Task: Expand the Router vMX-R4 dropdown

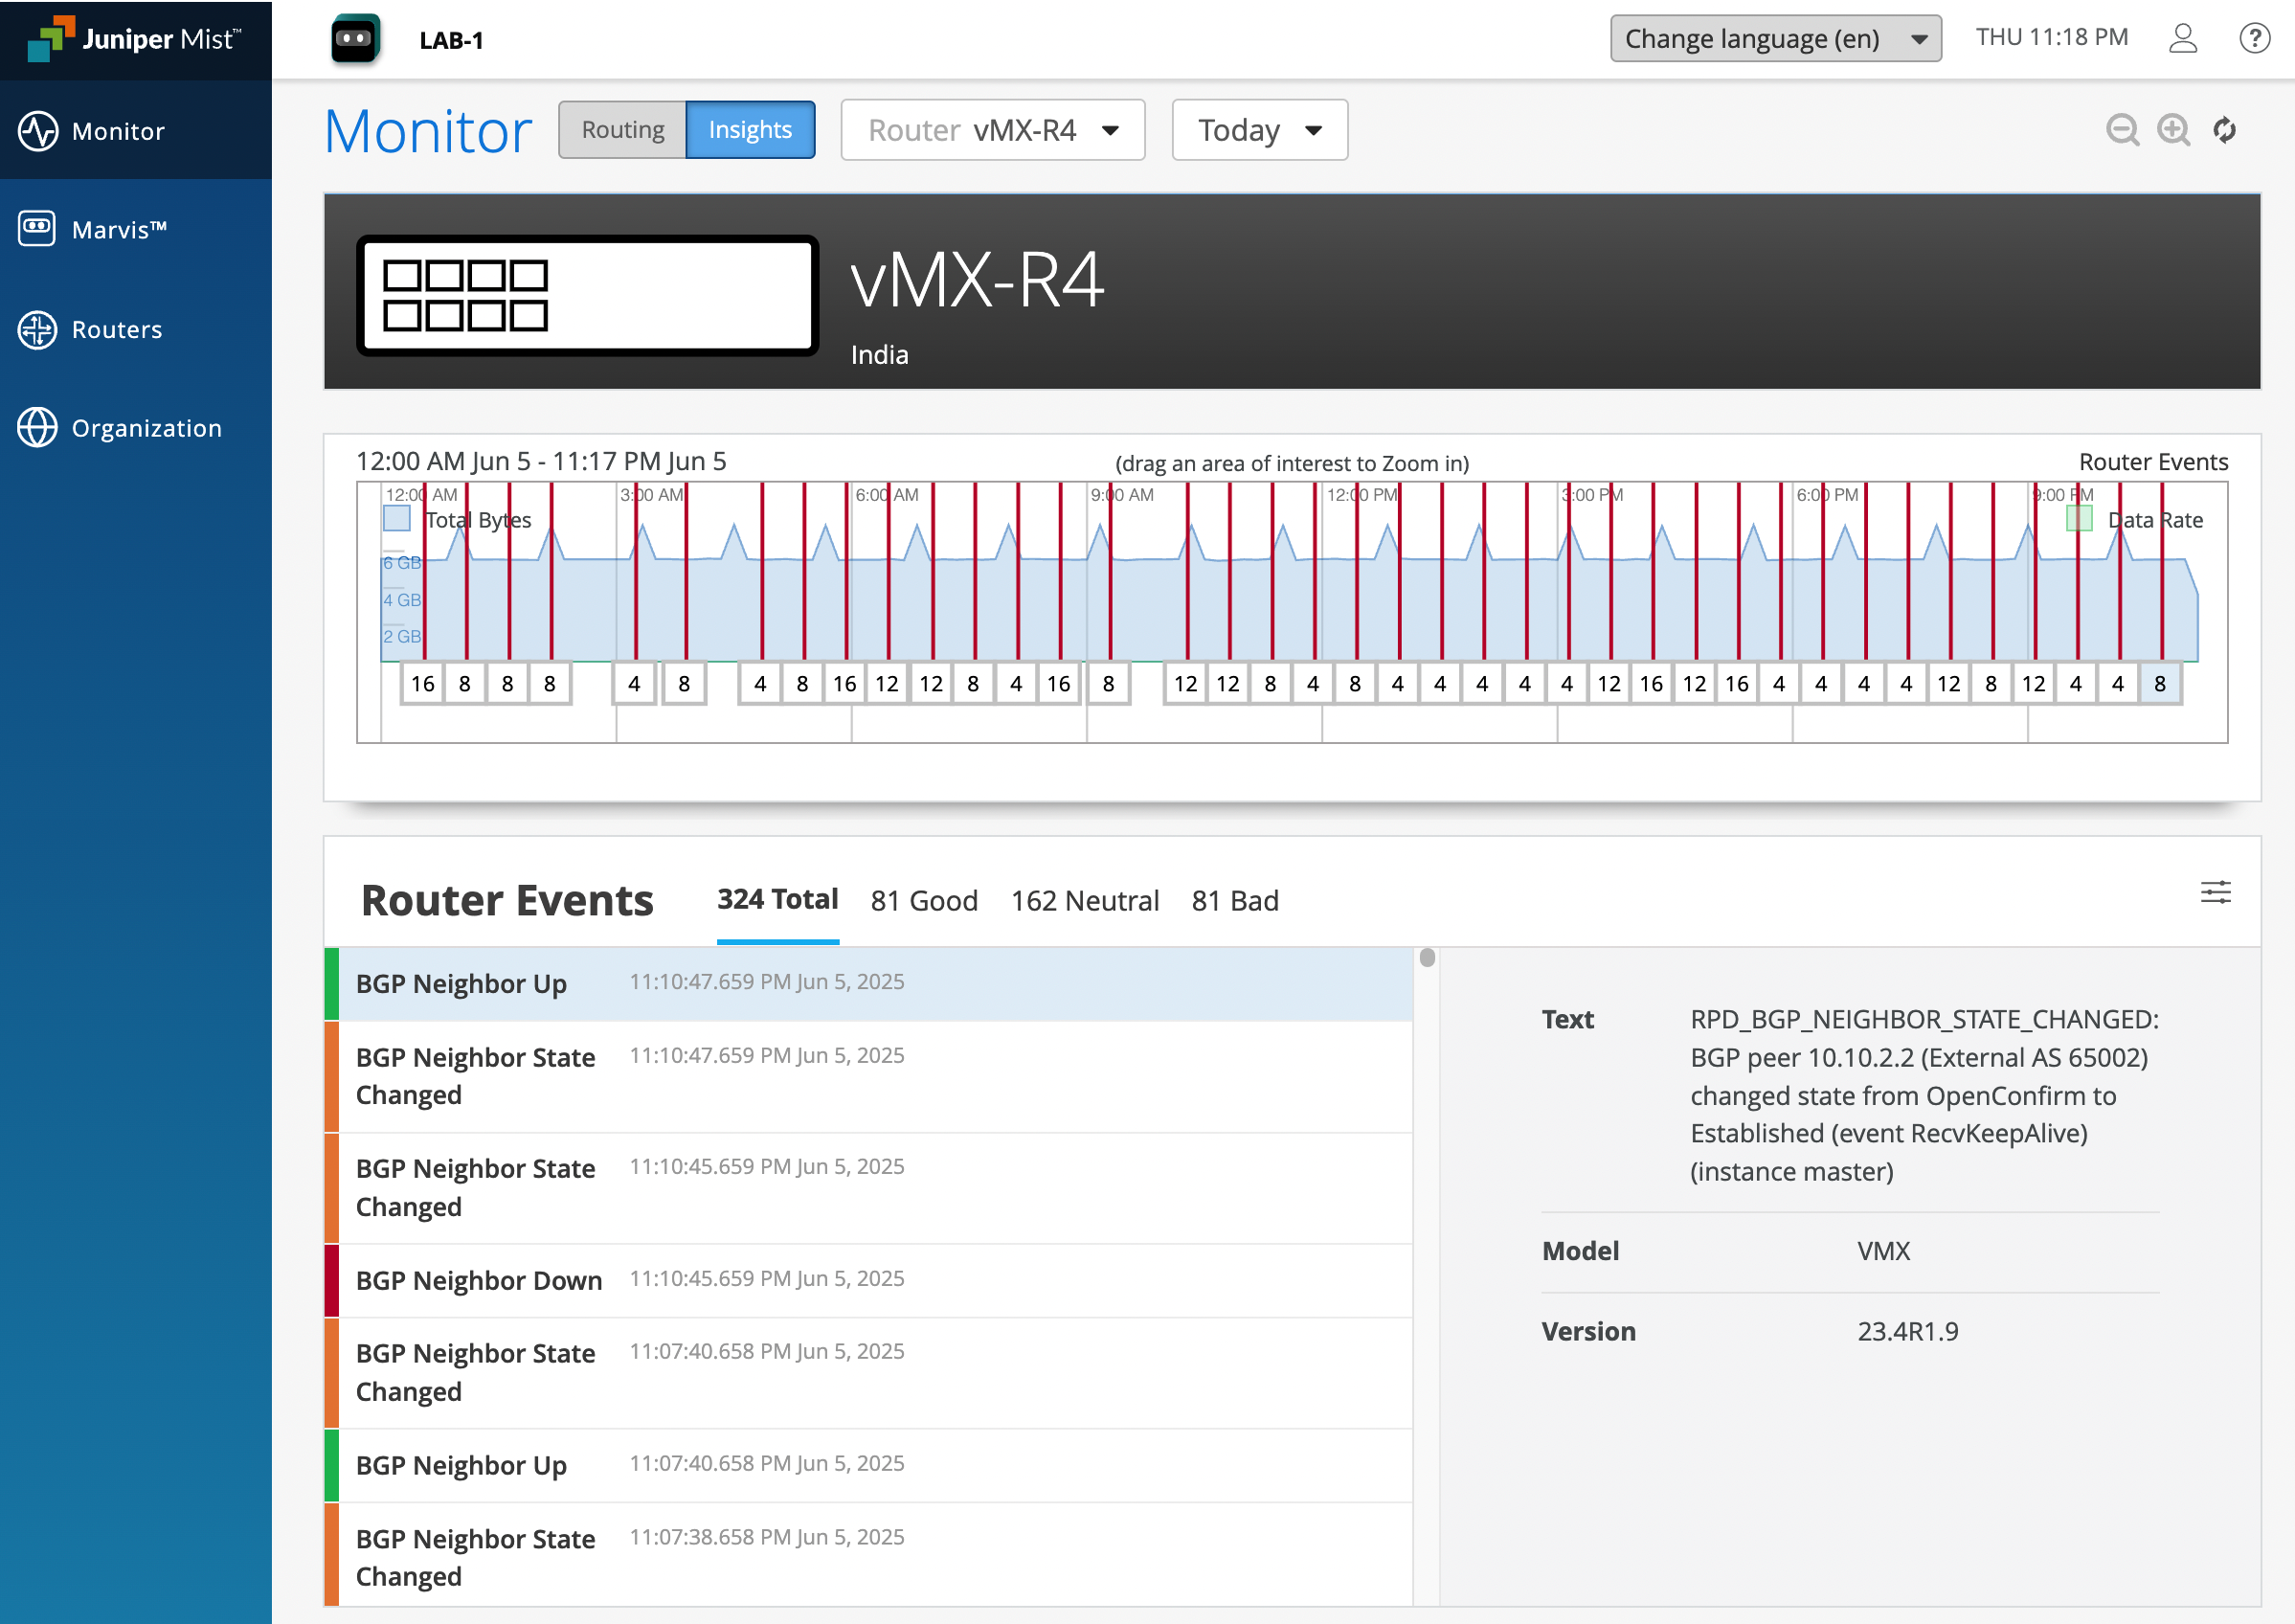Action: (992, 130)
